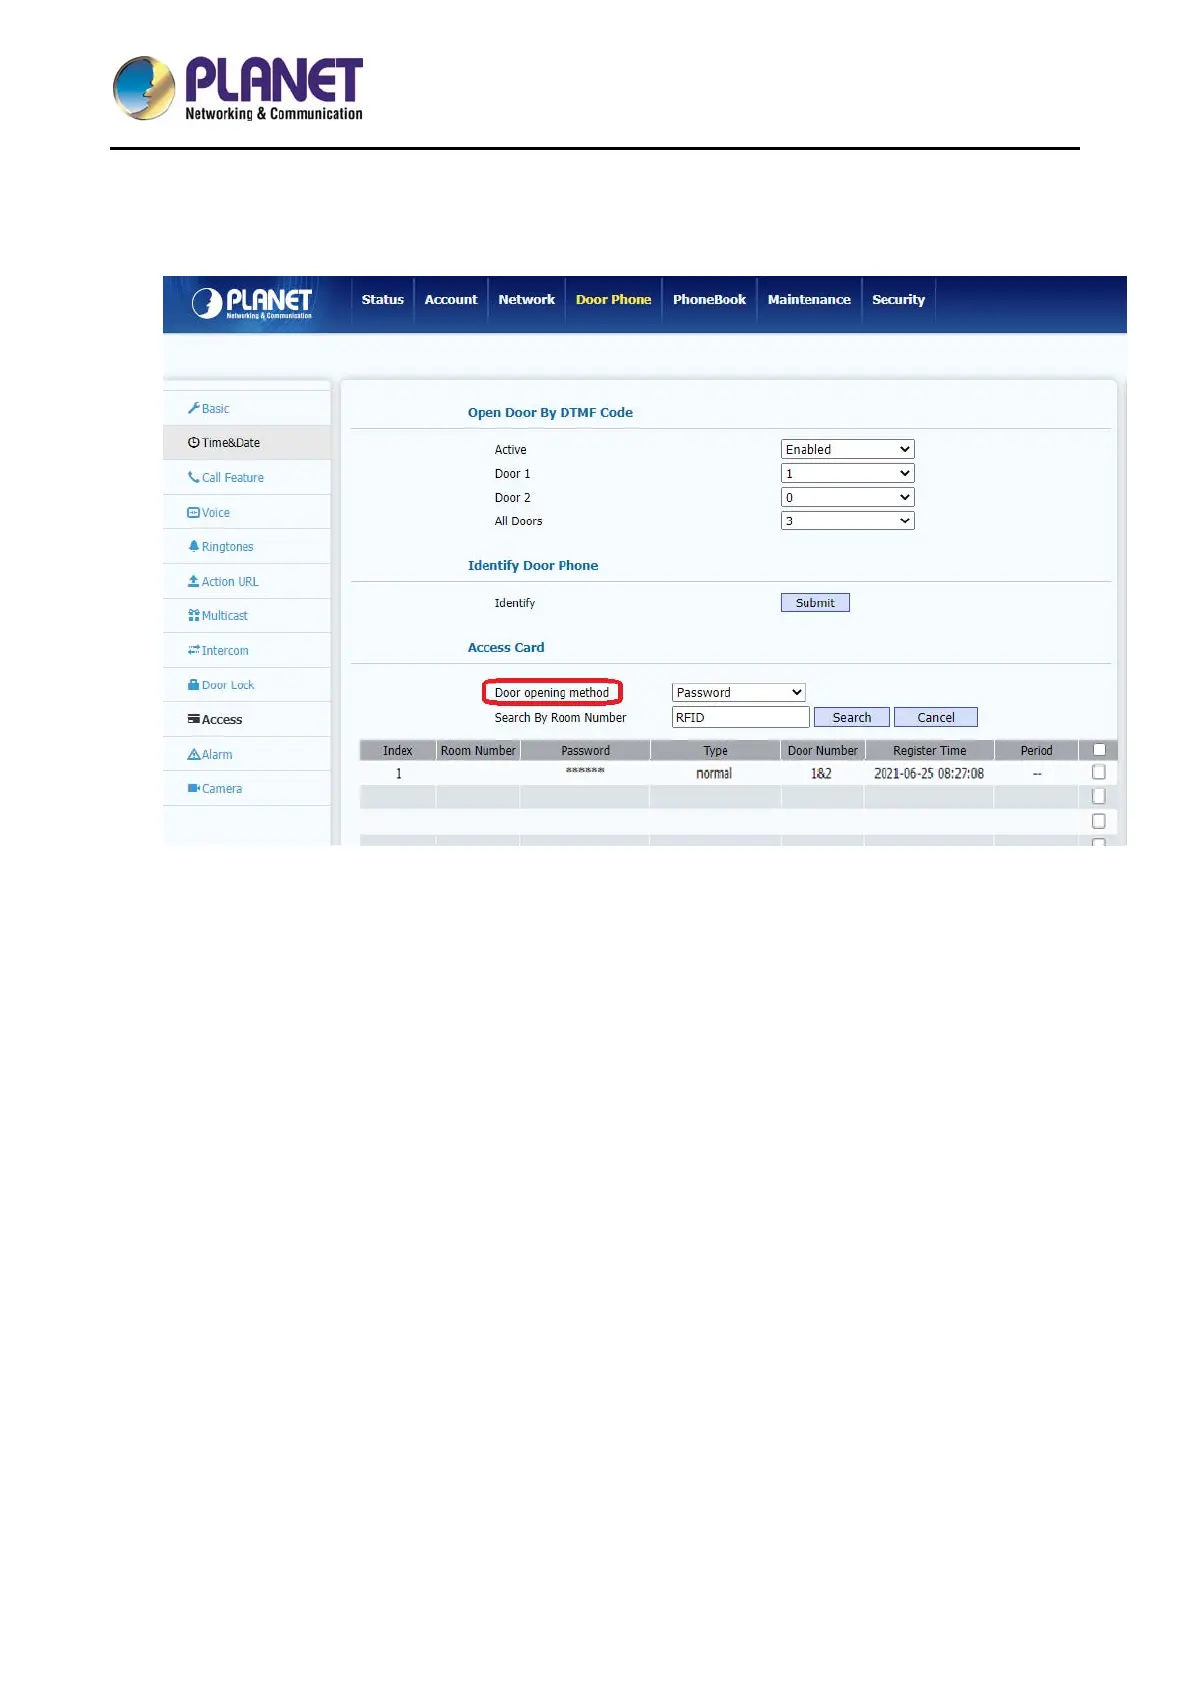Screen dimensions: 1190x1684
Task: Click the Cancel button
Action: coord(936,717)
